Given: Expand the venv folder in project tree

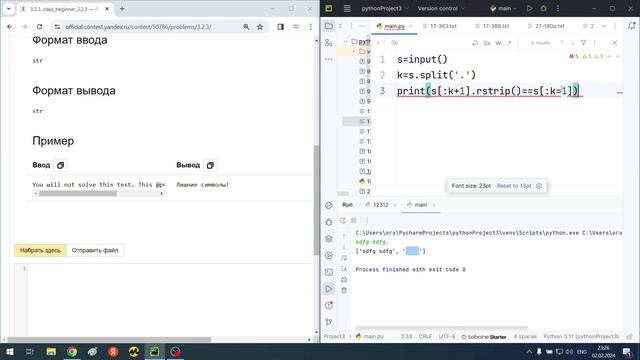Looking at the screenshot, I should pyautogui.click(x=353, y=51).
